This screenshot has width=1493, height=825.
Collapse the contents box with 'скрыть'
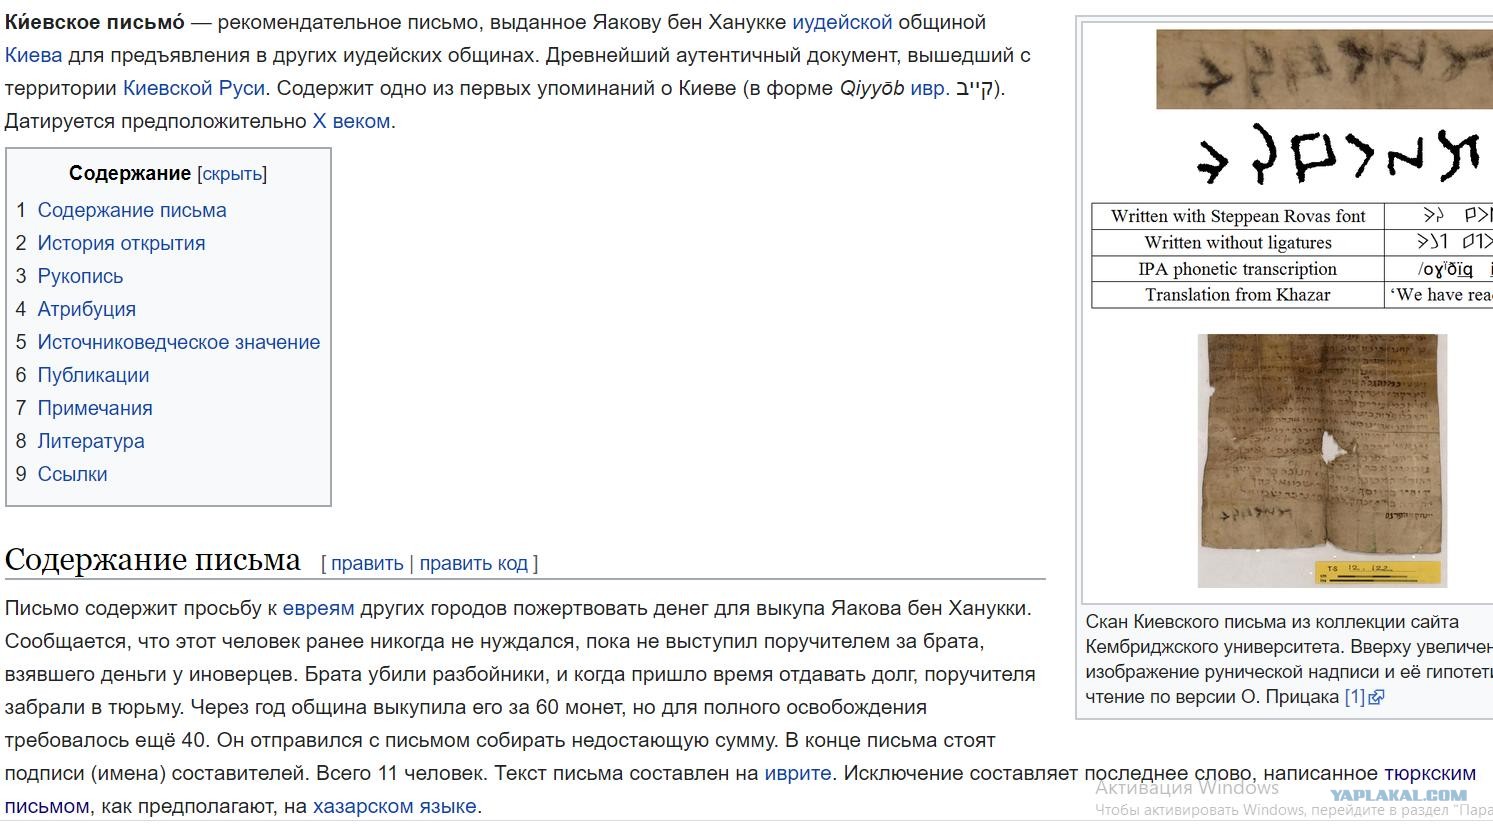(232, 174)
